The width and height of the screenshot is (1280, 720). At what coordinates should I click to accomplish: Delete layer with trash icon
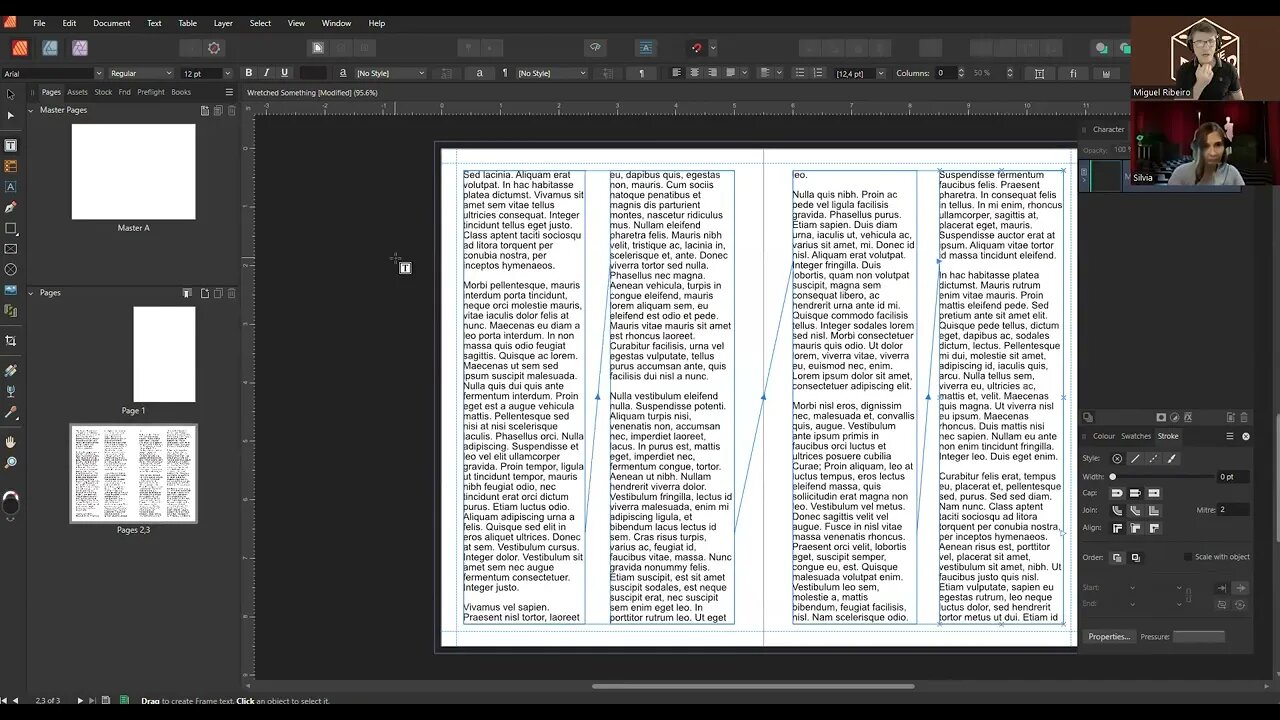[x=1244, y=417]
